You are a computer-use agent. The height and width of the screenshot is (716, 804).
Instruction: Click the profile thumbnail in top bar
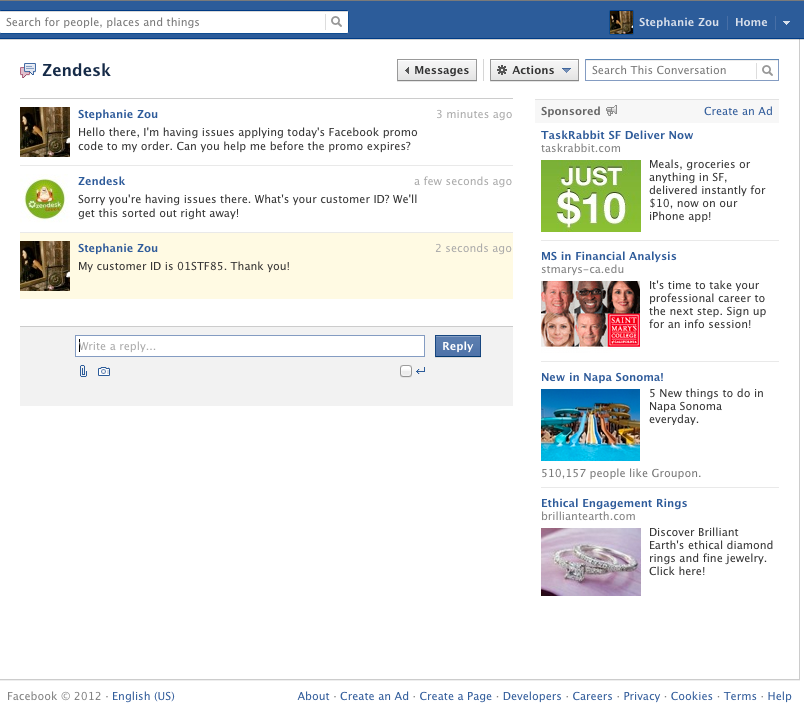click(621, 22)
